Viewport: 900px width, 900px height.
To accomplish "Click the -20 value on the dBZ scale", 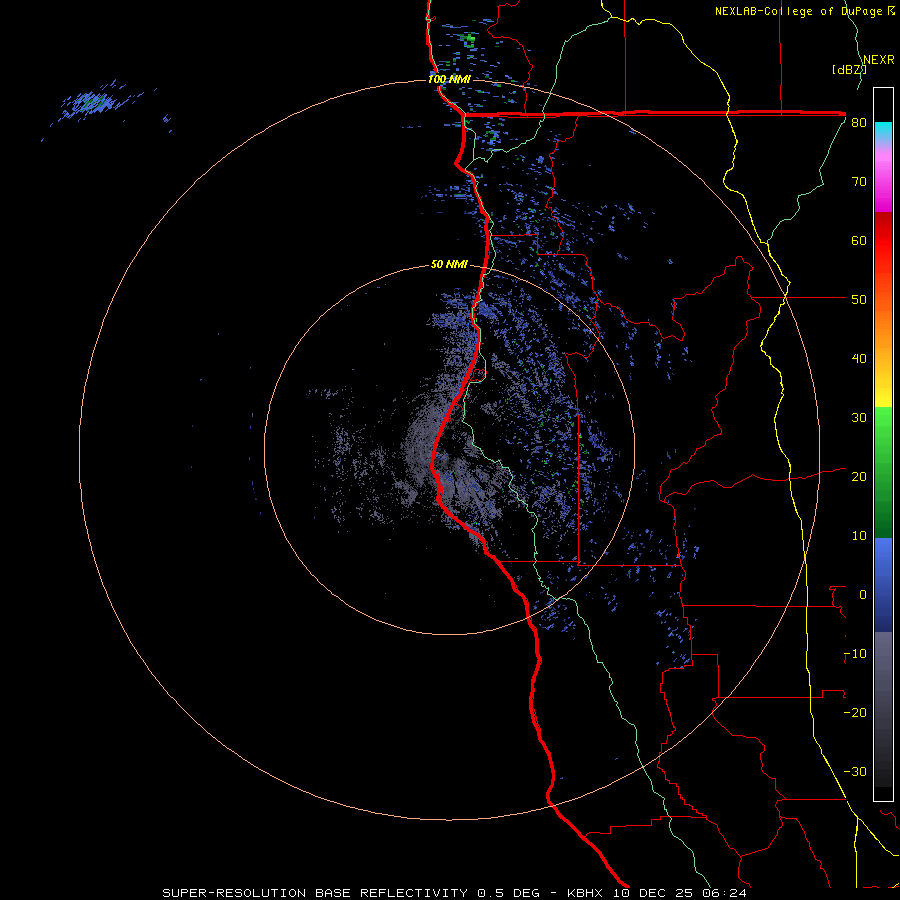I will [x=855, y=713].
